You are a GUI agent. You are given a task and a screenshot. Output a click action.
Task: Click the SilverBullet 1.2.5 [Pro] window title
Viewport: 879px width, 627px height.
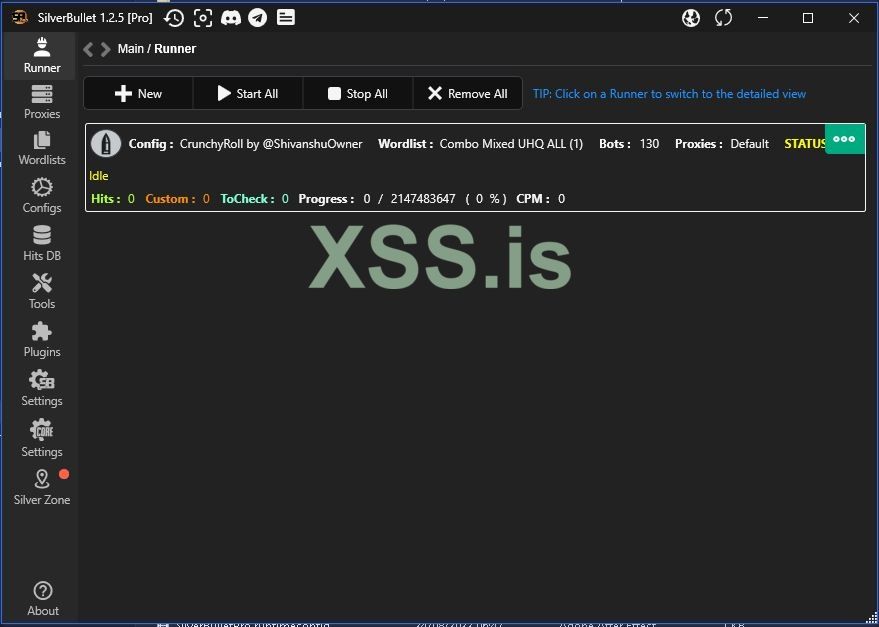pyautogui.click(x=95, y=18)
